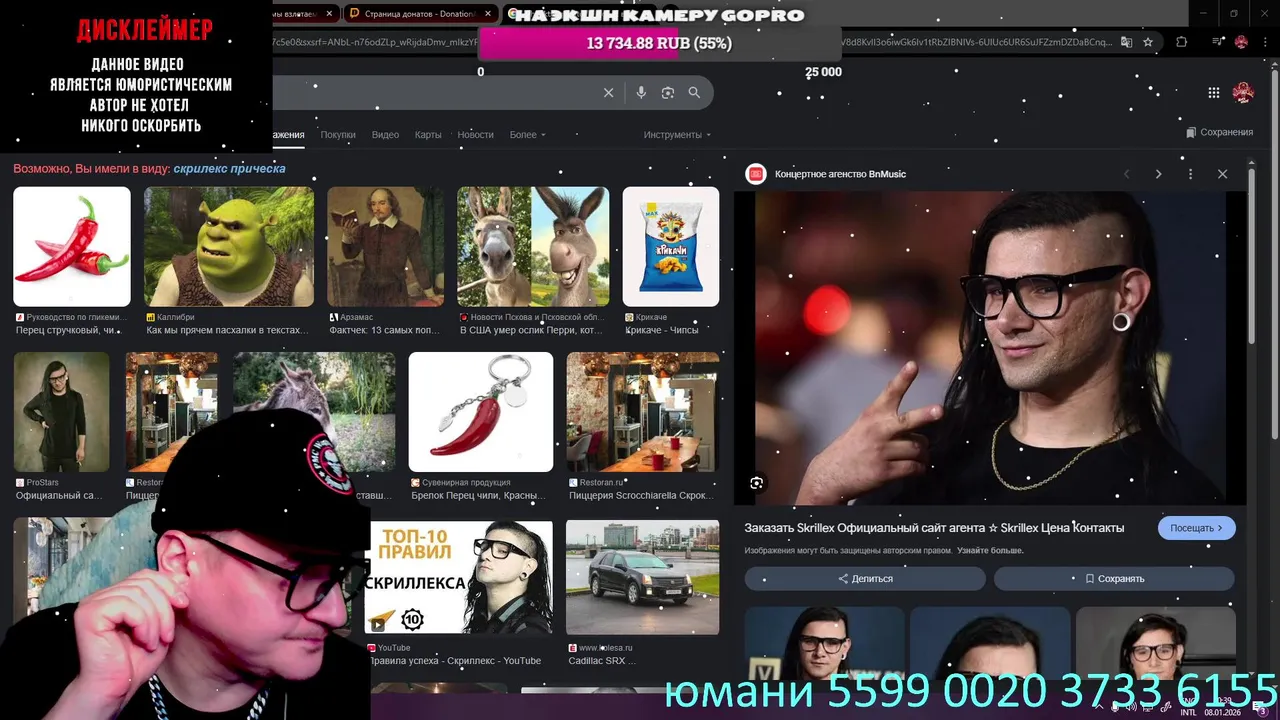Open the Chrome three-dot menu
This screenshot has height=720, width=1280.
[x=1264, y=42]
